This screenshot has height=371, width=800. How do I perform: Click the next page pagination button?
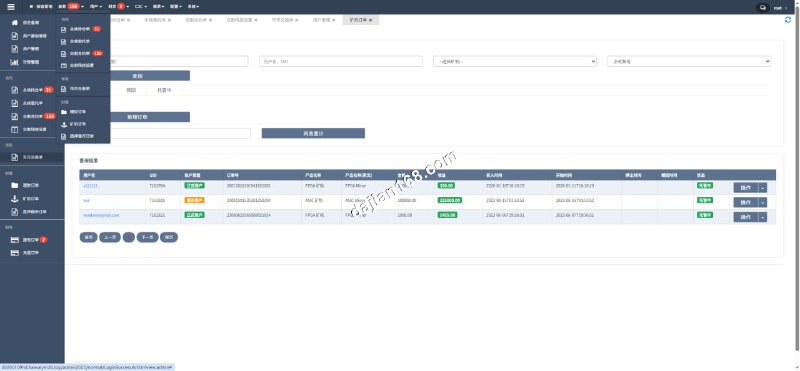[x=147, y=237]
